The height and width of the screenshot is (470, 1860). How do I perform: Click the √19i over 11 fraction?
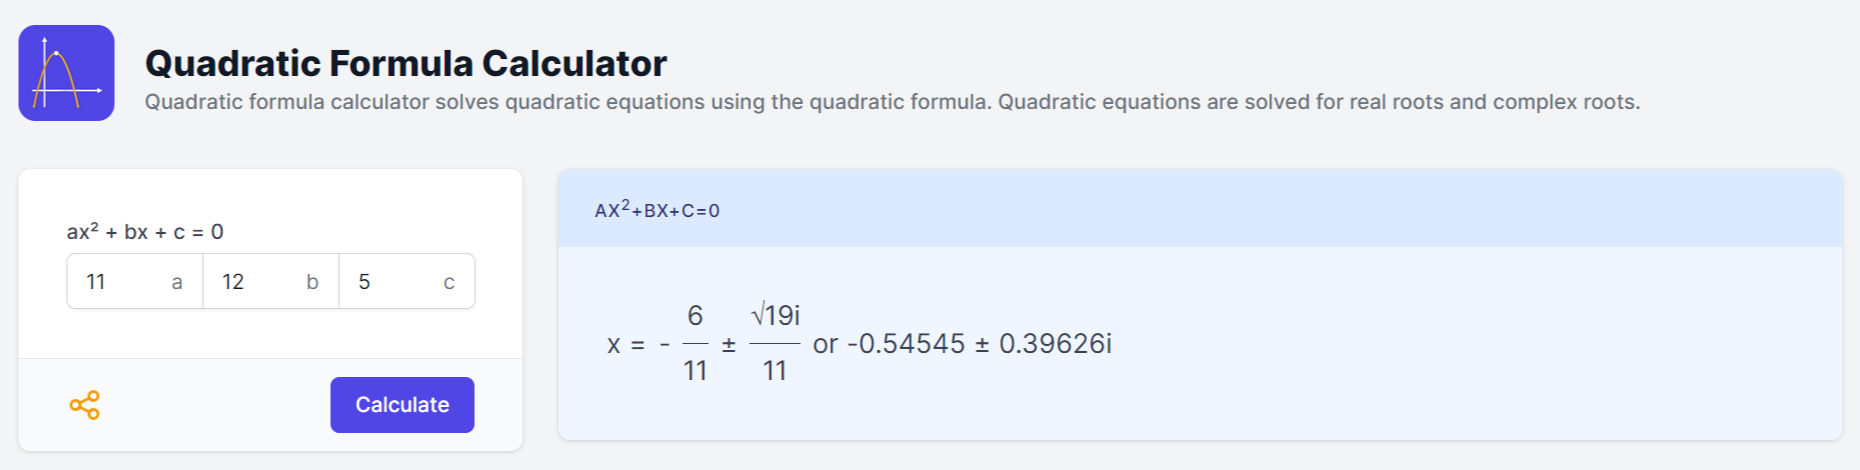[775, 343]
